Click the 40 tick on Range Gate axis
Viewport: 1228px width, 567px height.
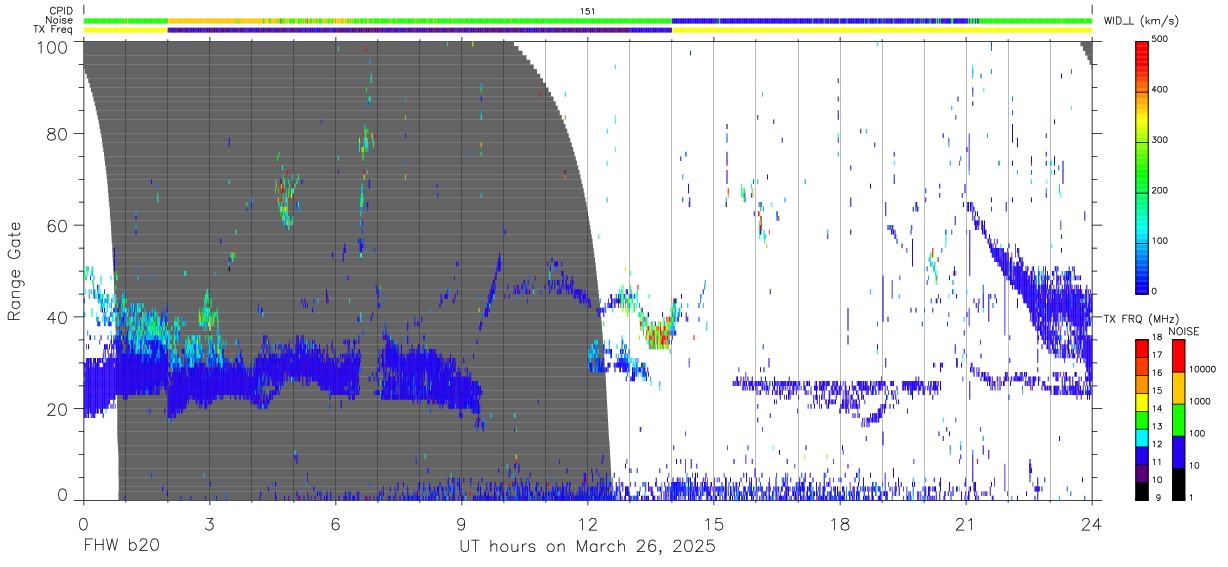tap(56, 317)
